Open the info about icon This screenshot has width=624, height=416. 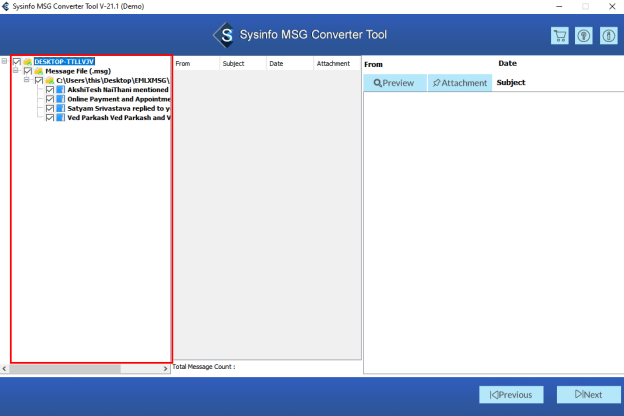click(608, 36)
